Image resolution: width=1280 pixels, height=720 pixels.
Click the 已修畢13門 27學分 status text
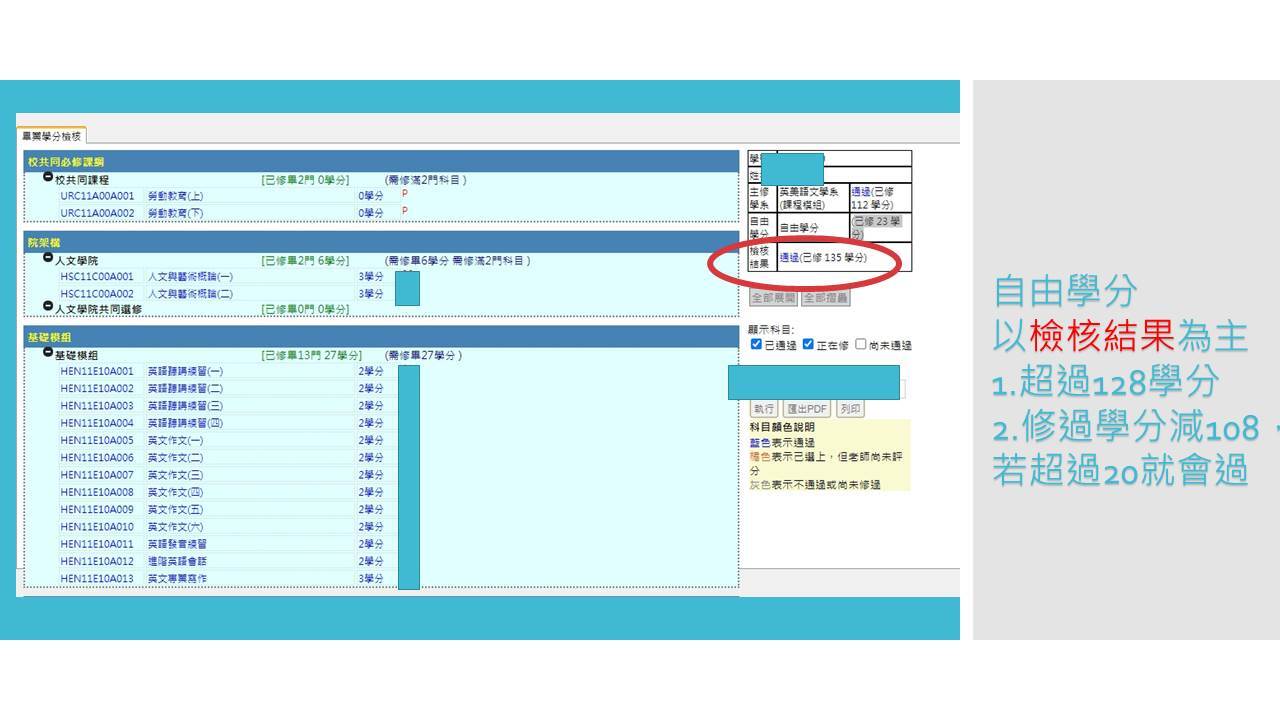311,355
